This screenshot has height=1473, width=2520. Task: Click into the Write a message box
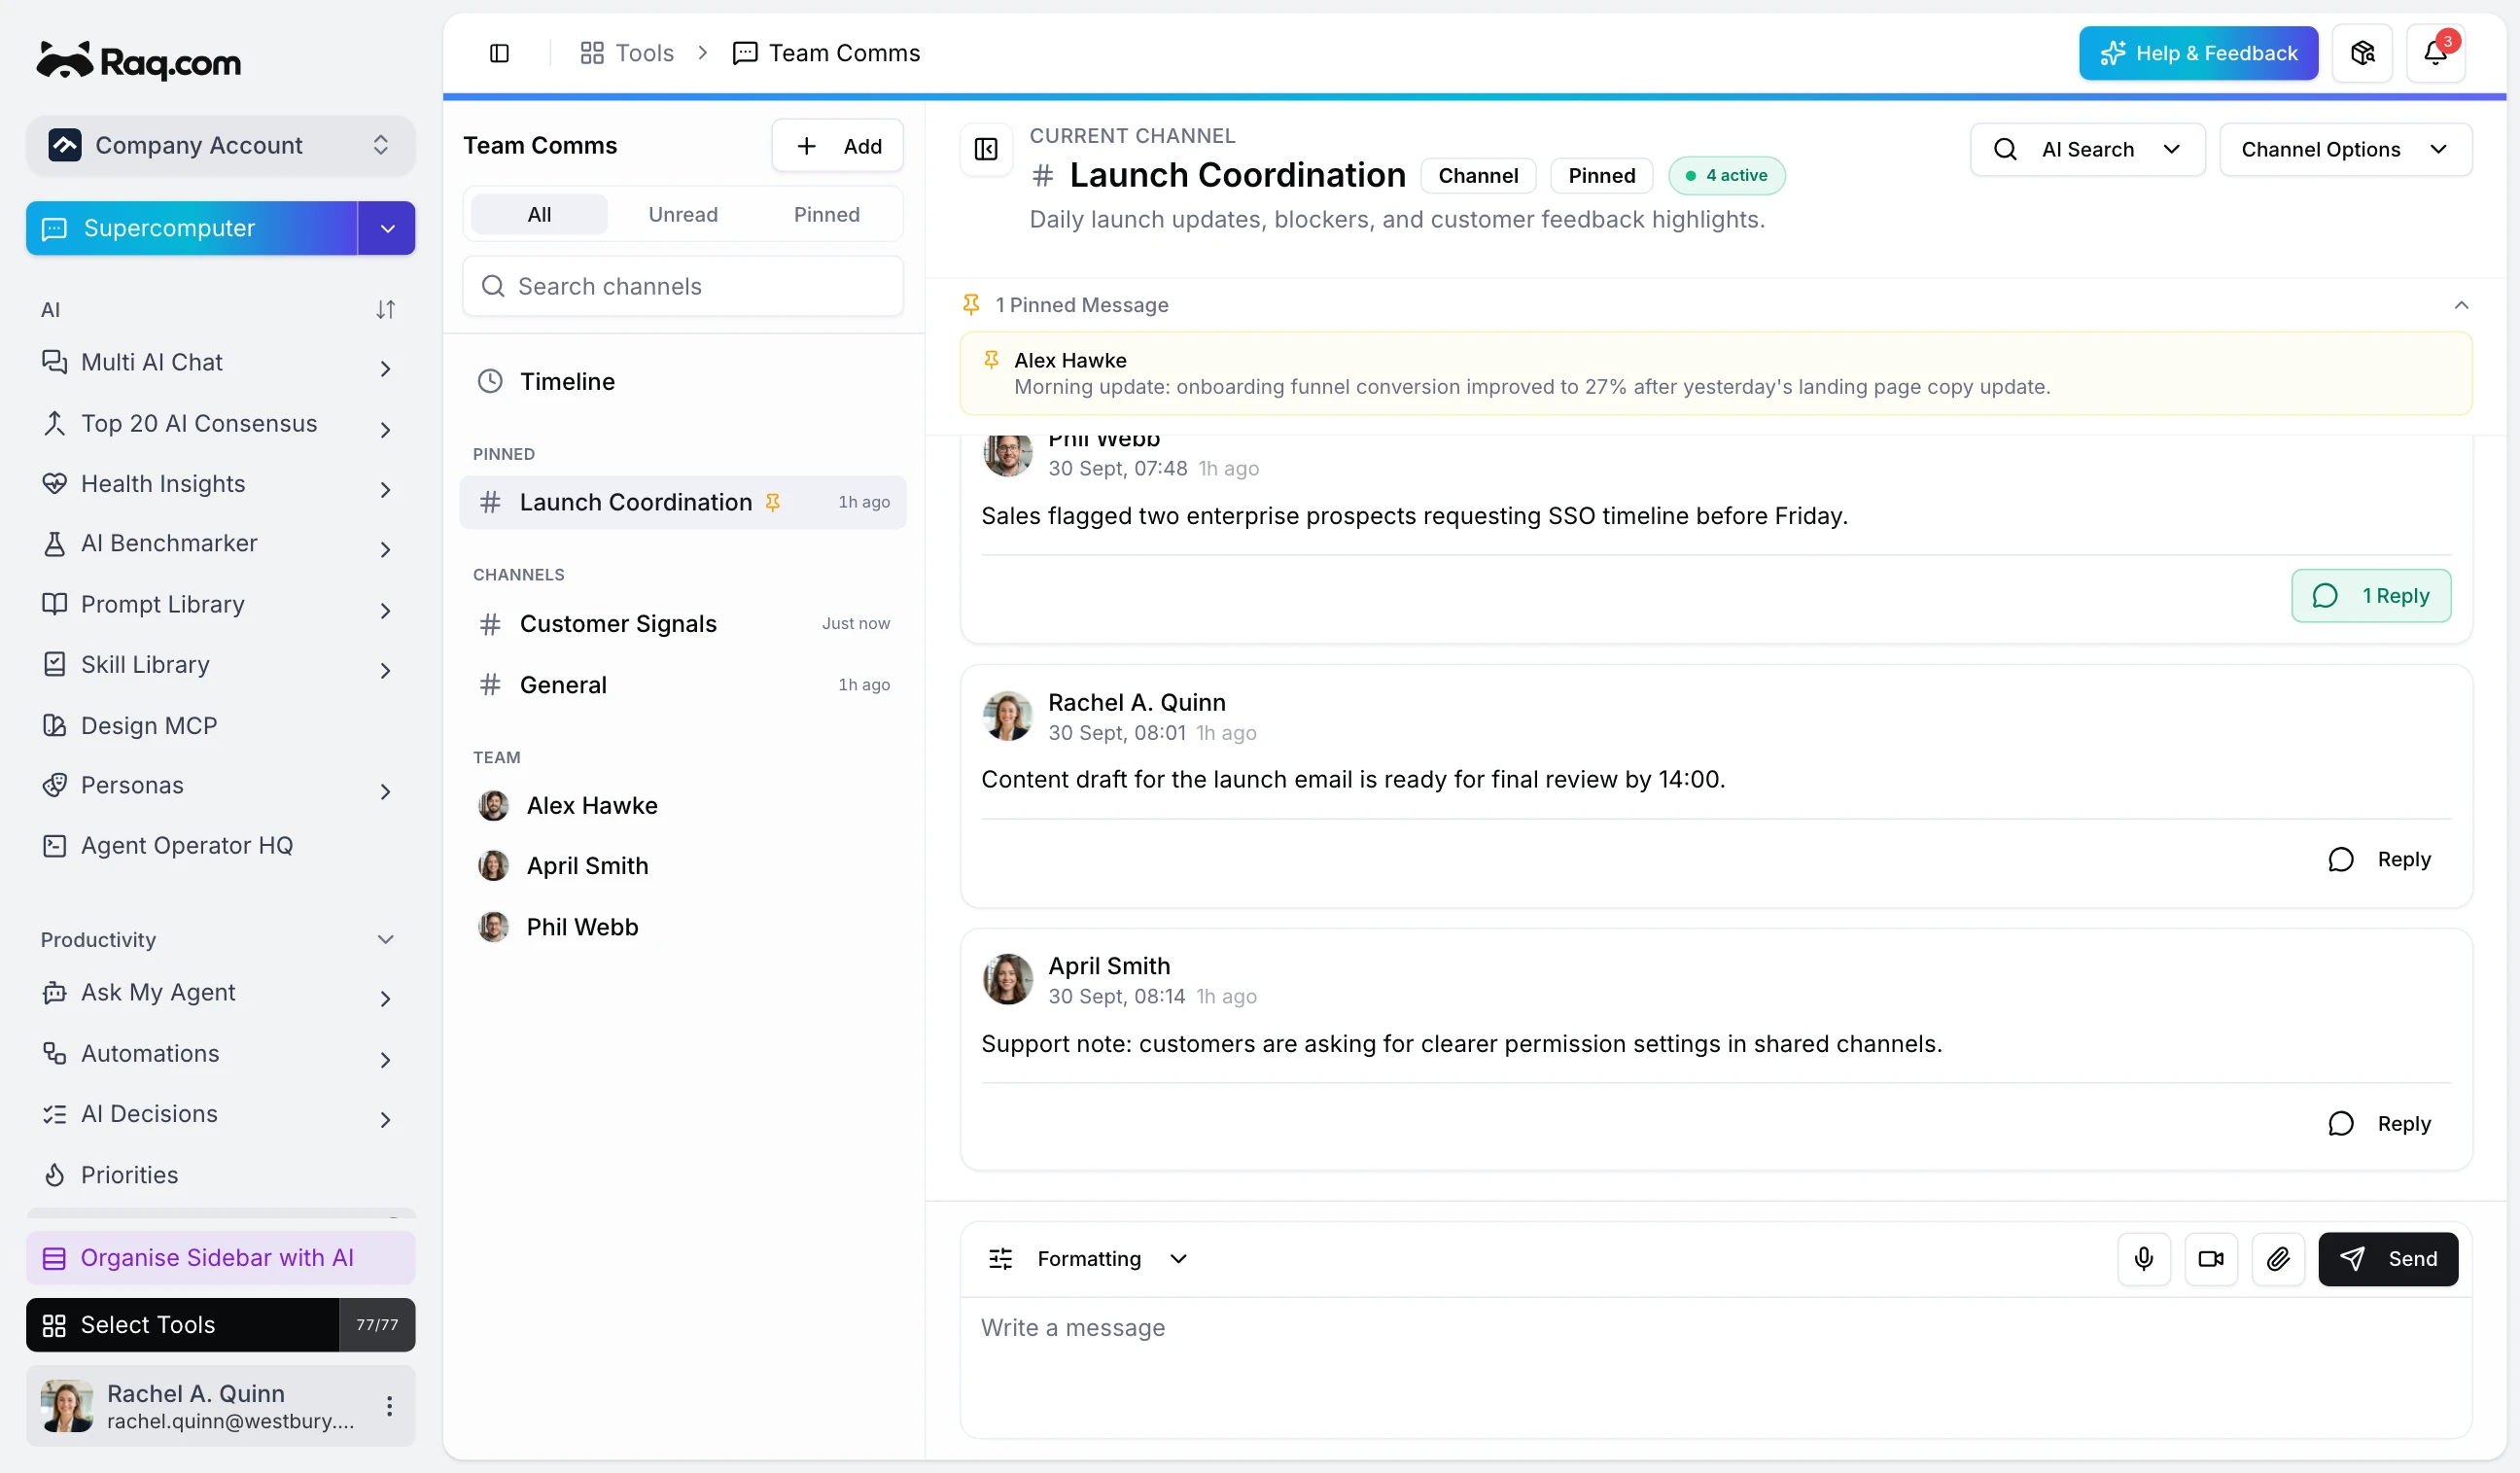coord(1715,1366)
